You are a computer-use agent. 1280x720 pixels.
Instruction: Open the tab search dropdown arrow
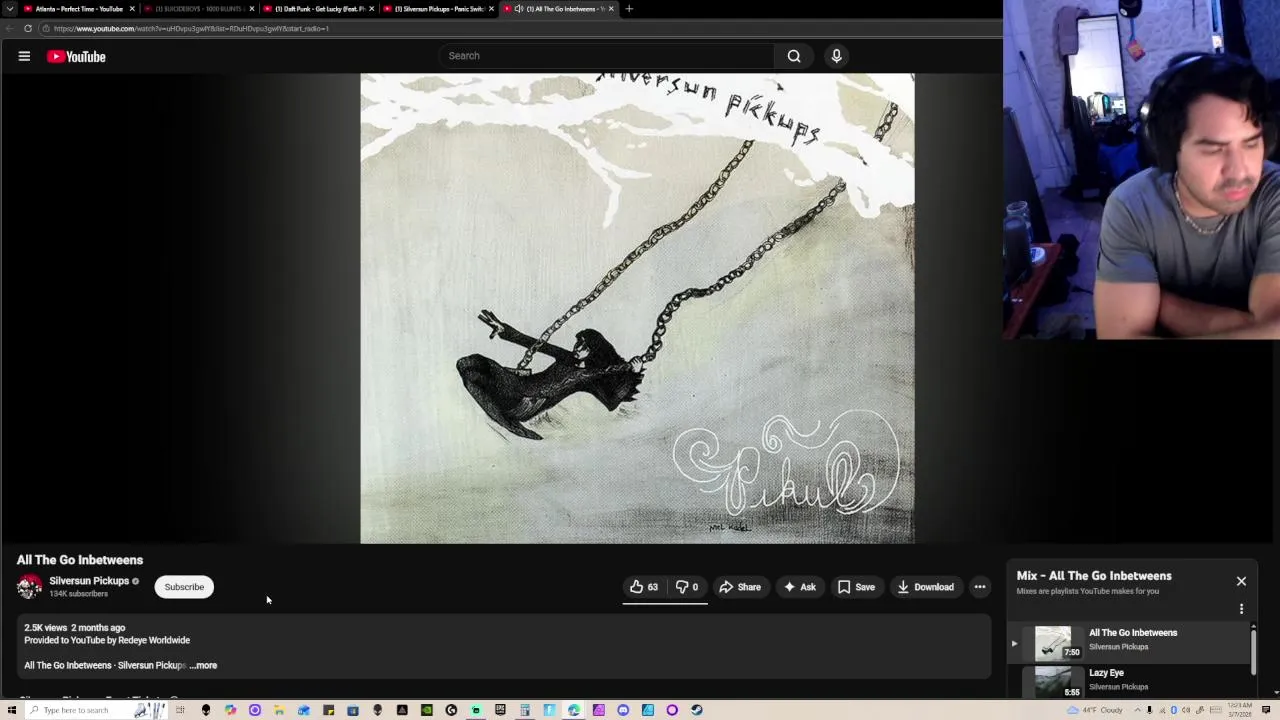point(10,9)
